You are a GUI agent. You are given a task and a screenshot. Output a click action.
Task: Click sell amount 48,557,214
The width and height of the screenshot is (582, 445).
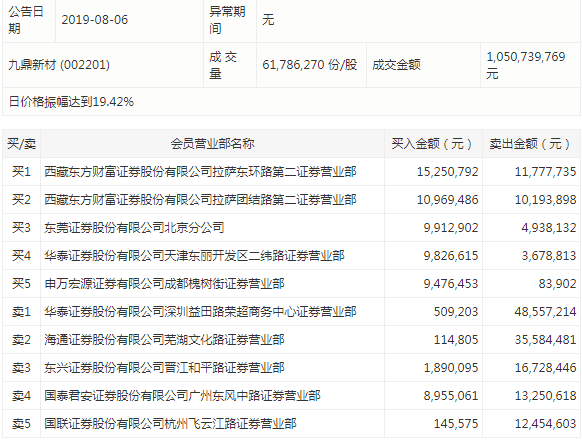545,312
